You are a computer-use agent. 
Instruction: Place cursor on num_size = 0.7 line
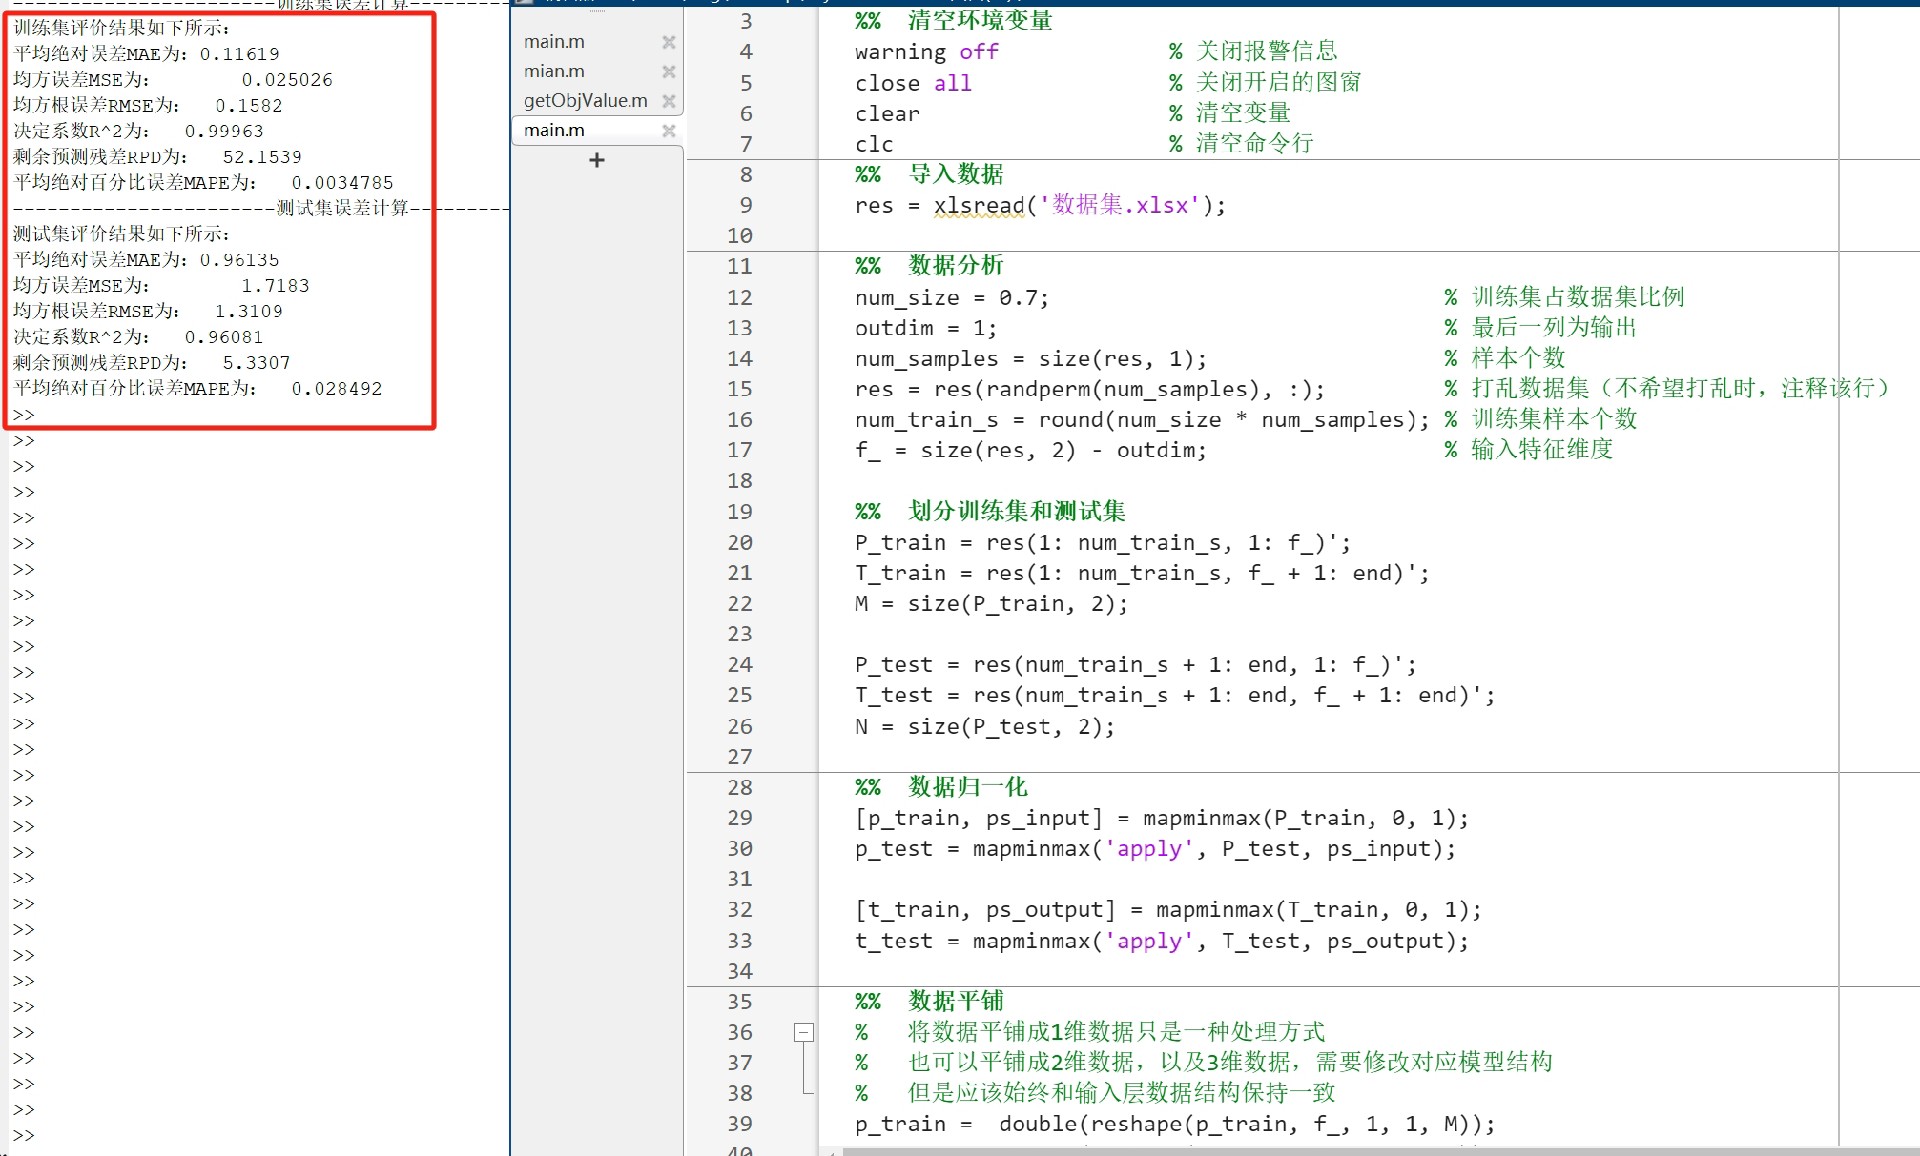950,298
